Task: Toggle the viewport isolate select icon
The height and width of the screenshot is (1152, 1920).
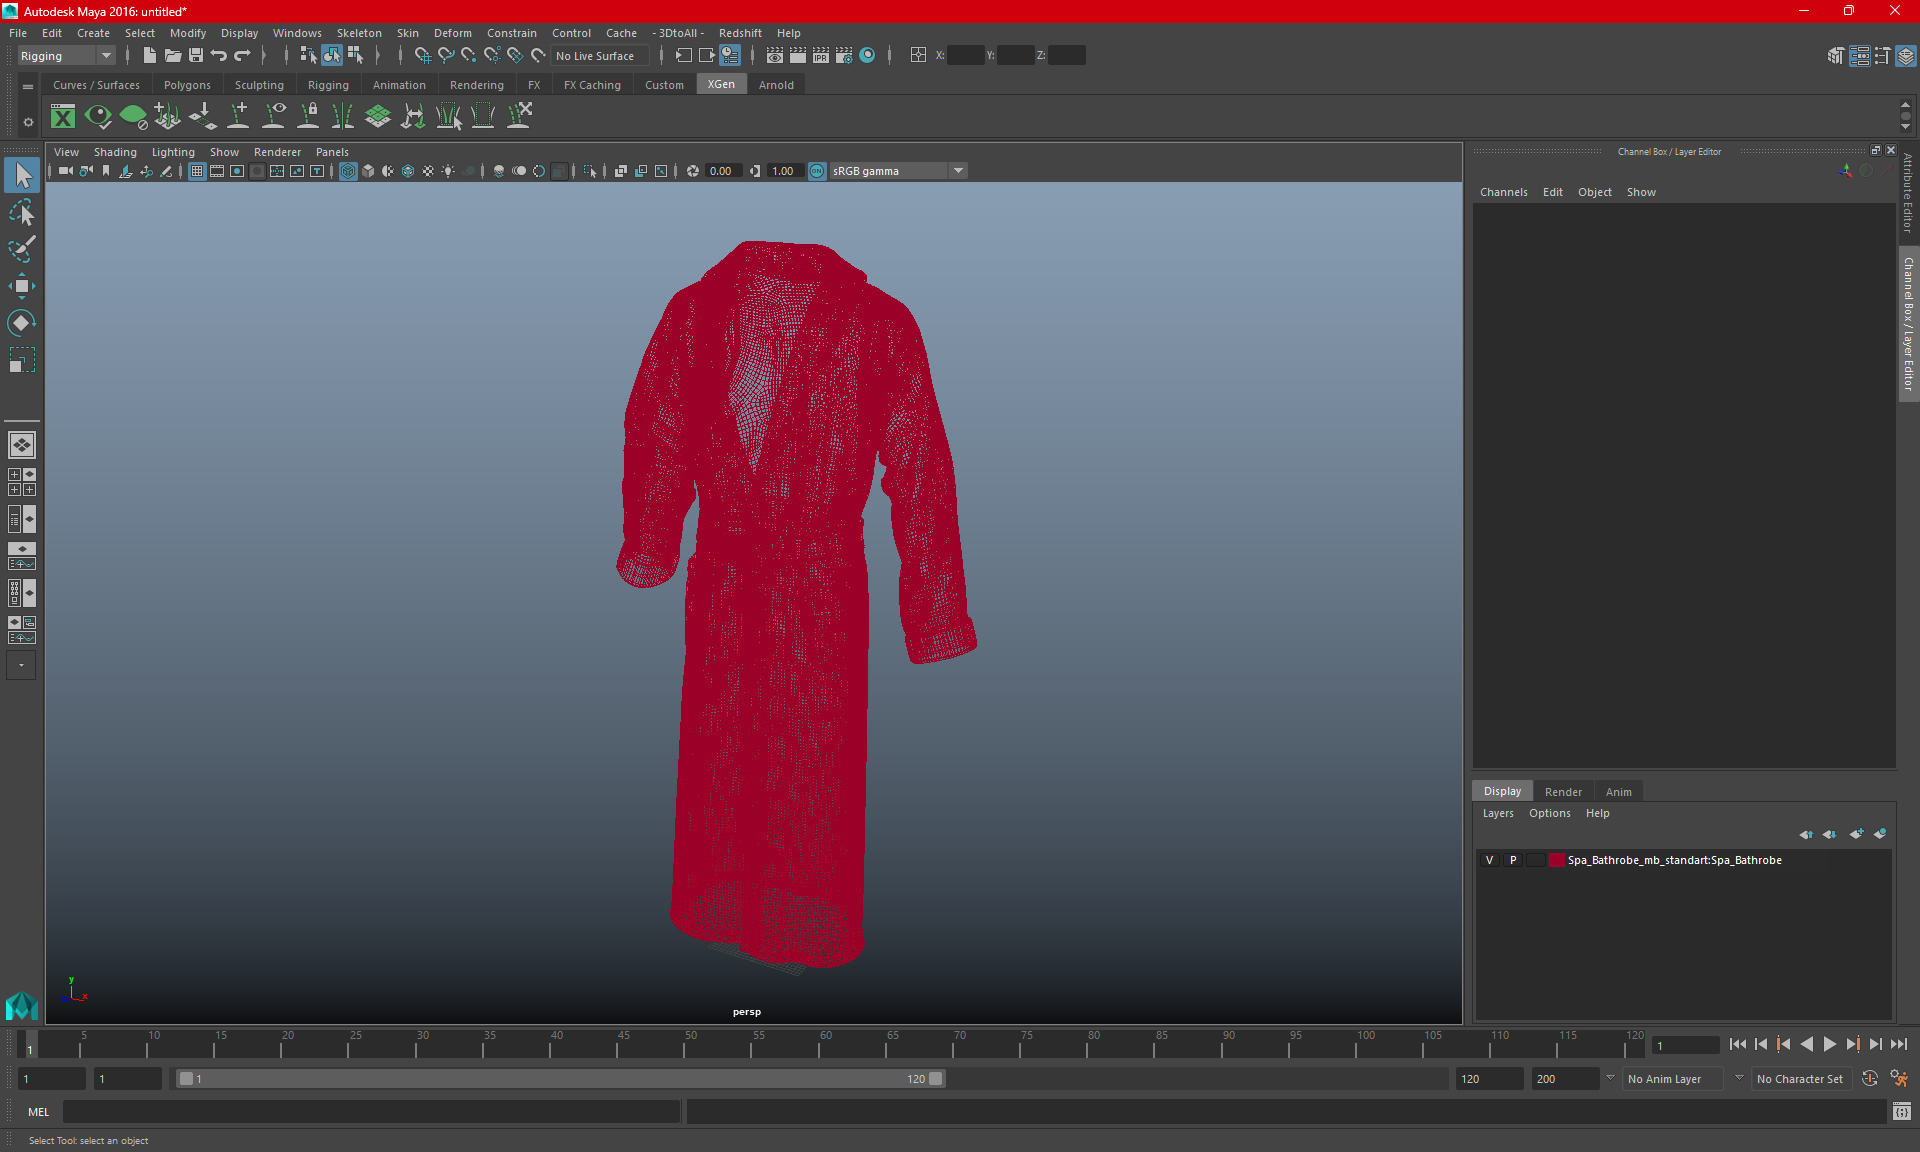Action: [x=590, y=171]
